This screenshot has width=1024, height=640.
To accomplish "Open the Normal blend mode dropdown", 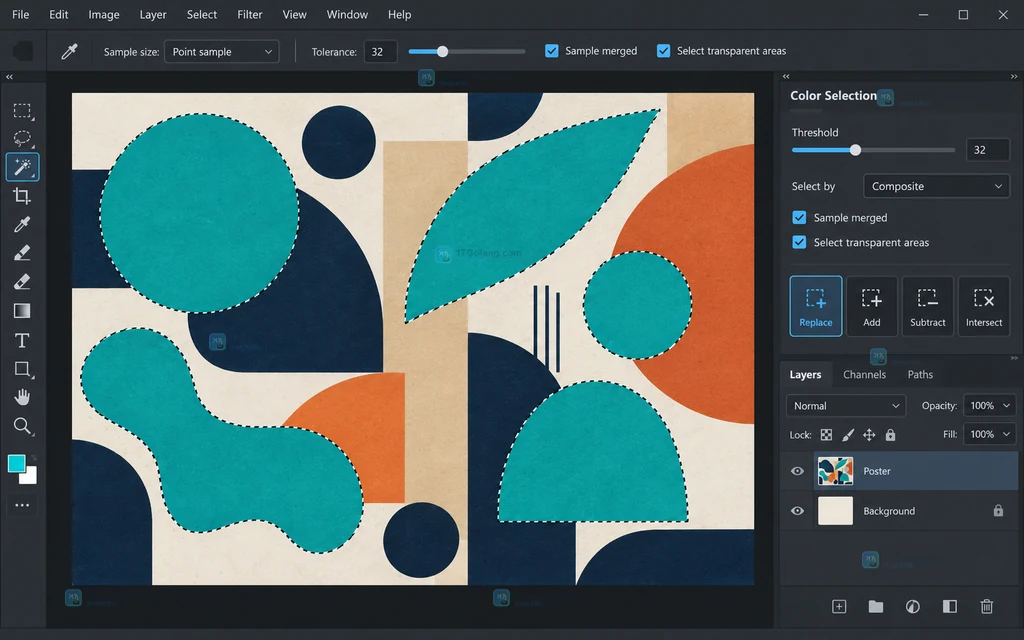I will 846,406.
